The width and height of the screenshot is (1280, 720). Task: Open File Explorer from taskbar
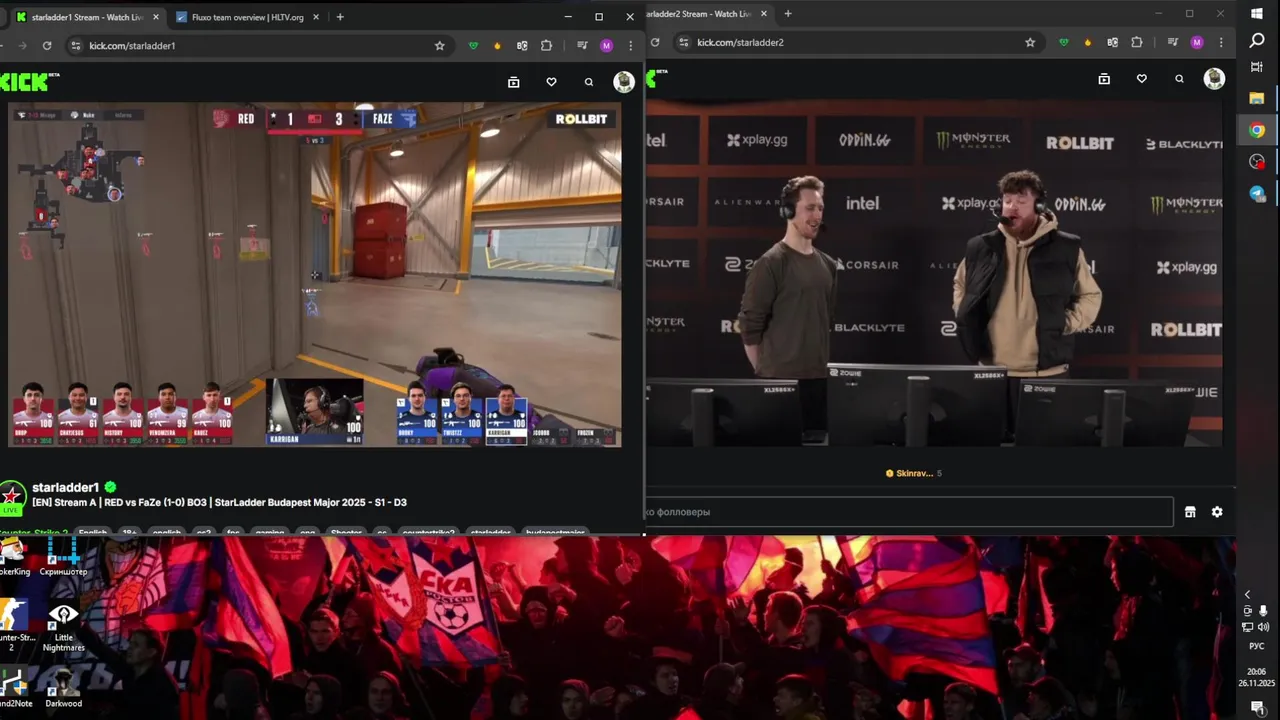1257,98
